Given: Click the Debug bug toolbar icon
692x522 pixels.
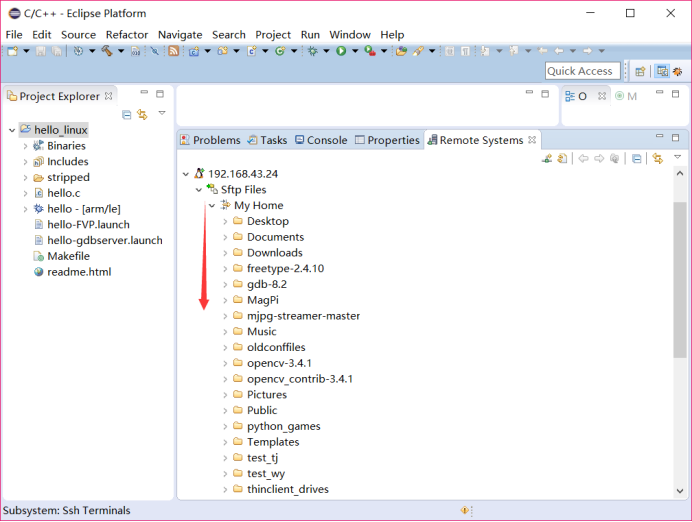Looking at the screenshot, I should click(x=312, y=51).
